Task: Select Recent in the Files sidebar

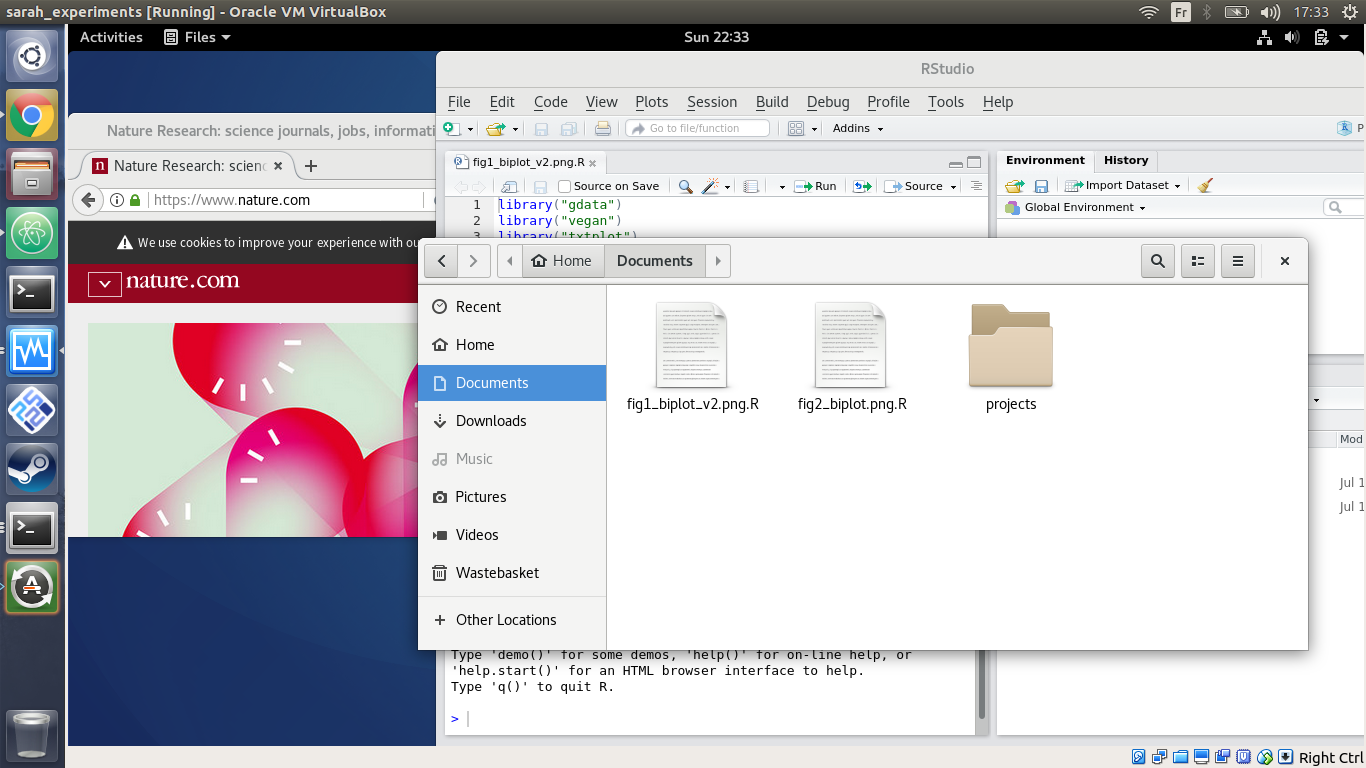Action: click(x=512, y=307)
